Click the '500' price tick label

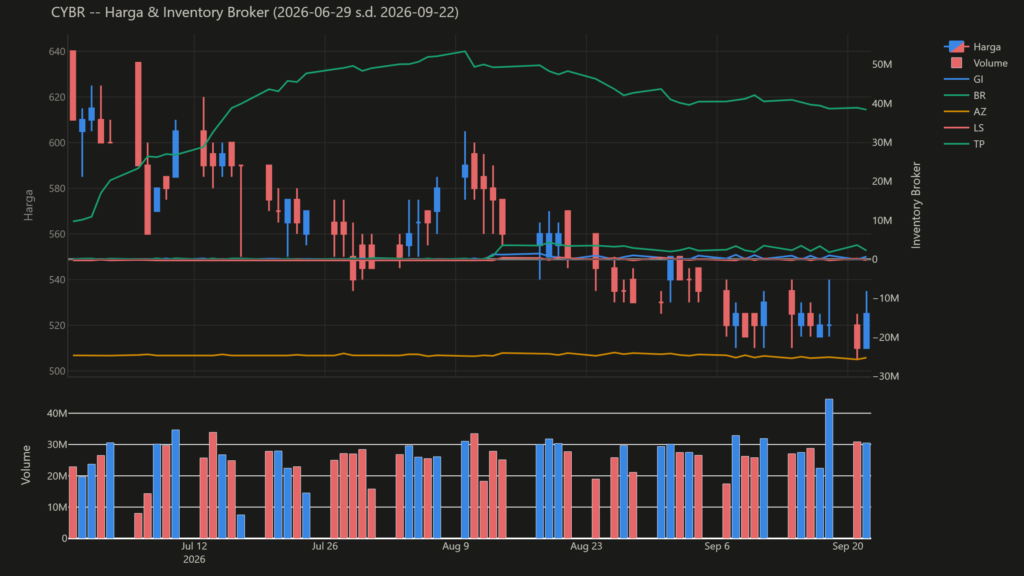pyautogui.click(x=57, y=372)
